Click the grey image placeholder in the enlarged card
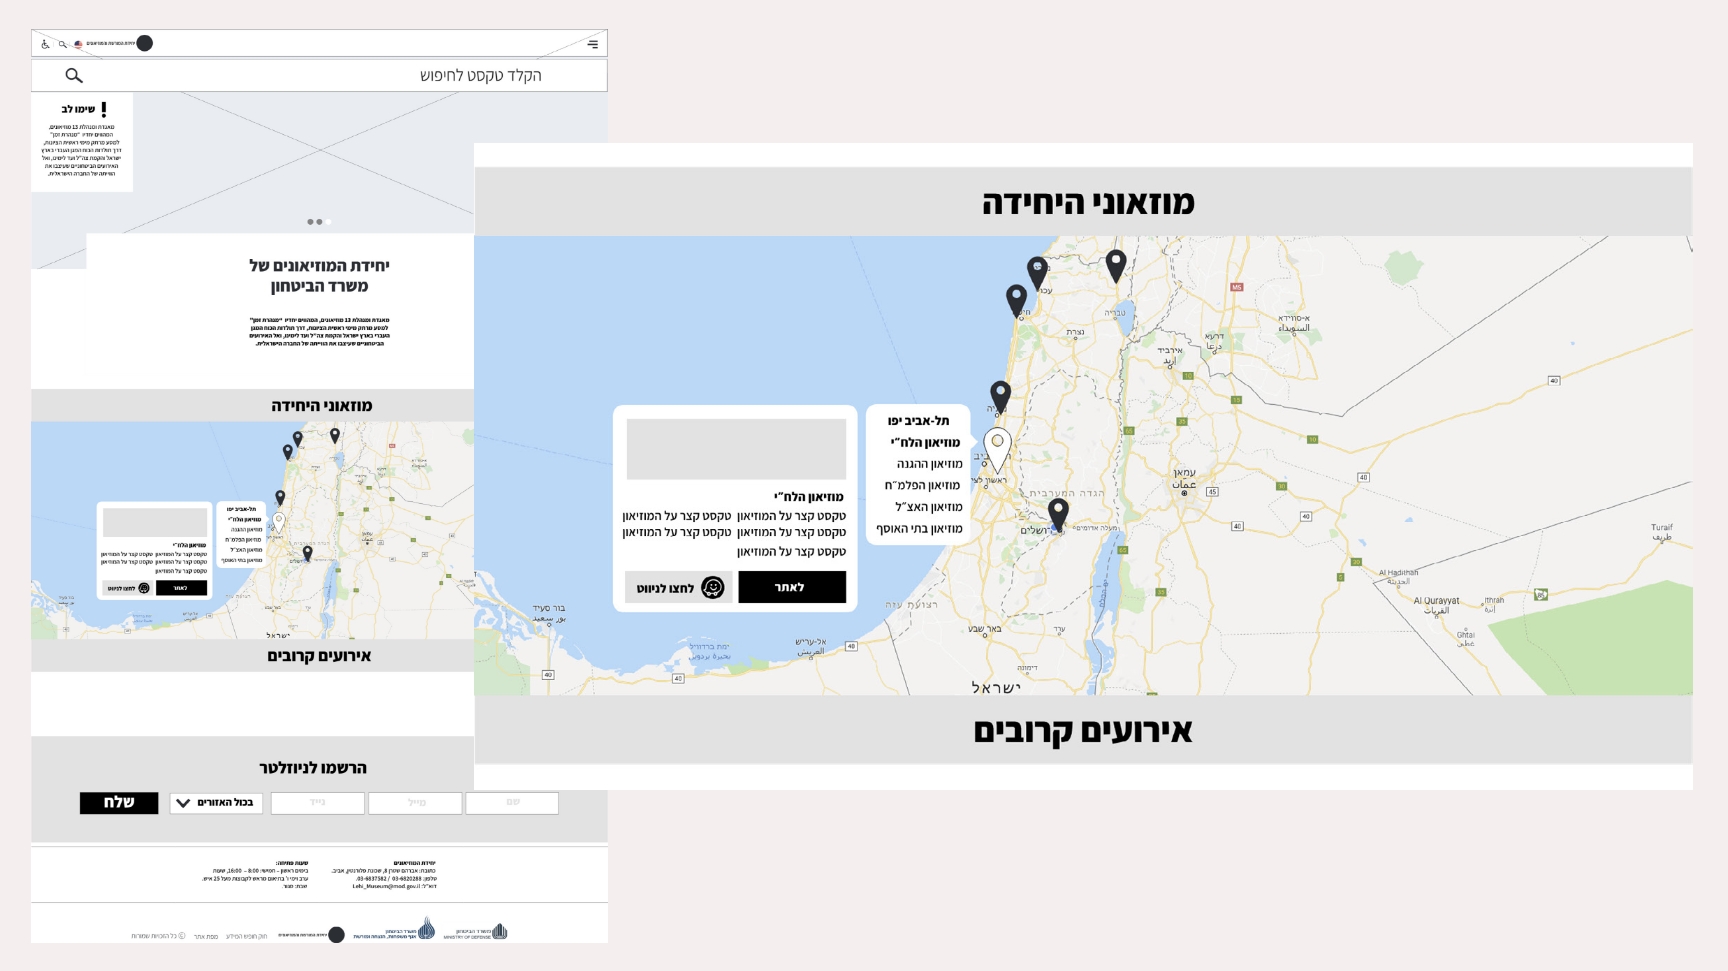This screenshot has height=971, width=1728. click(736, 449)
